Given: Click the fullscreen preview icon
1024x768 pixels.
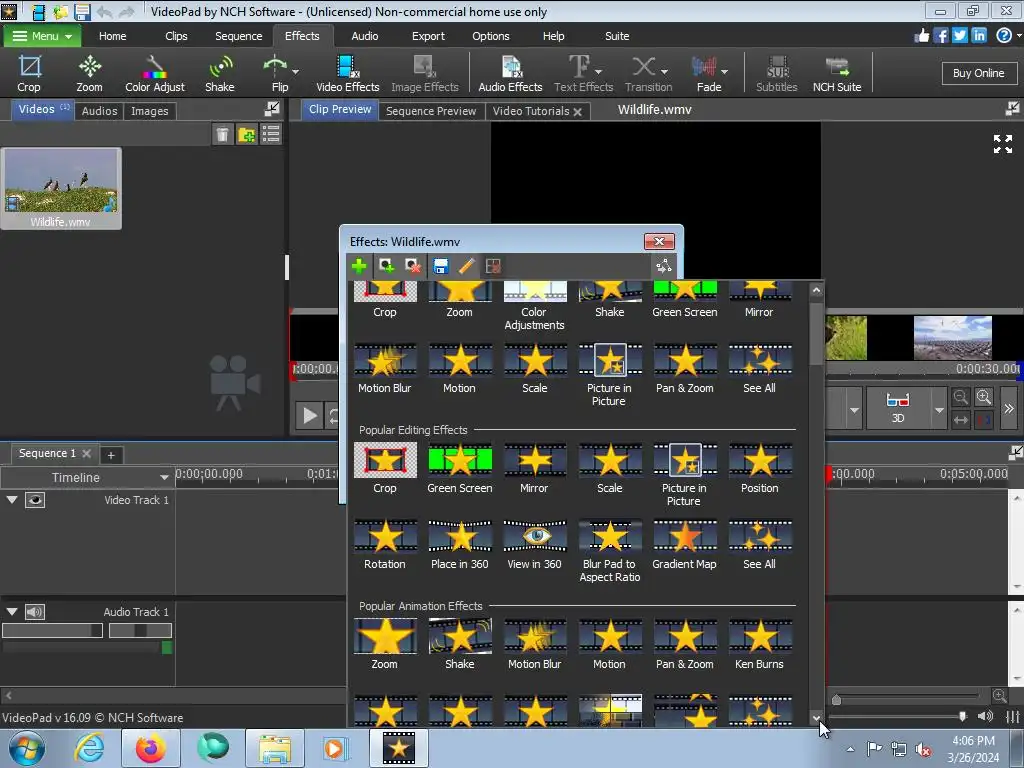Looking at the screenshot, I should click(x=1002, y=144).
